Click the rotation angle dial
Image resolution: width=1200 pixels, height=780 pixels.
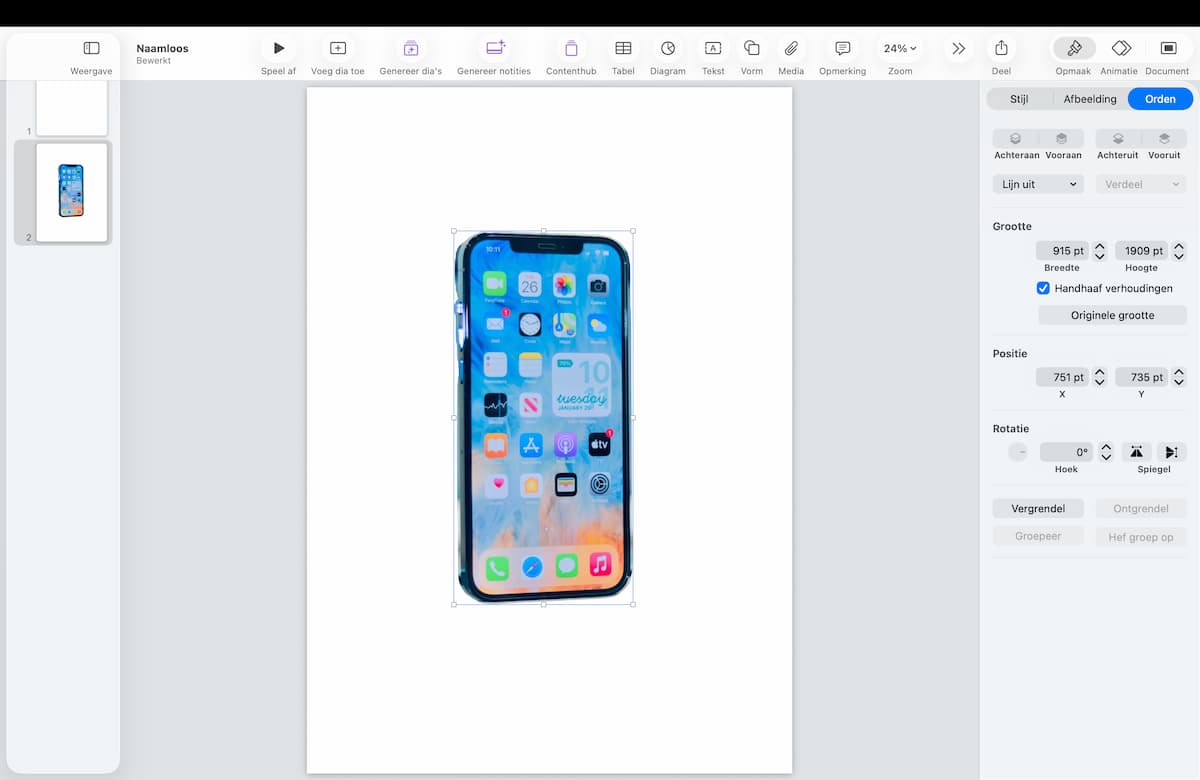click(x=1018, y=452)
